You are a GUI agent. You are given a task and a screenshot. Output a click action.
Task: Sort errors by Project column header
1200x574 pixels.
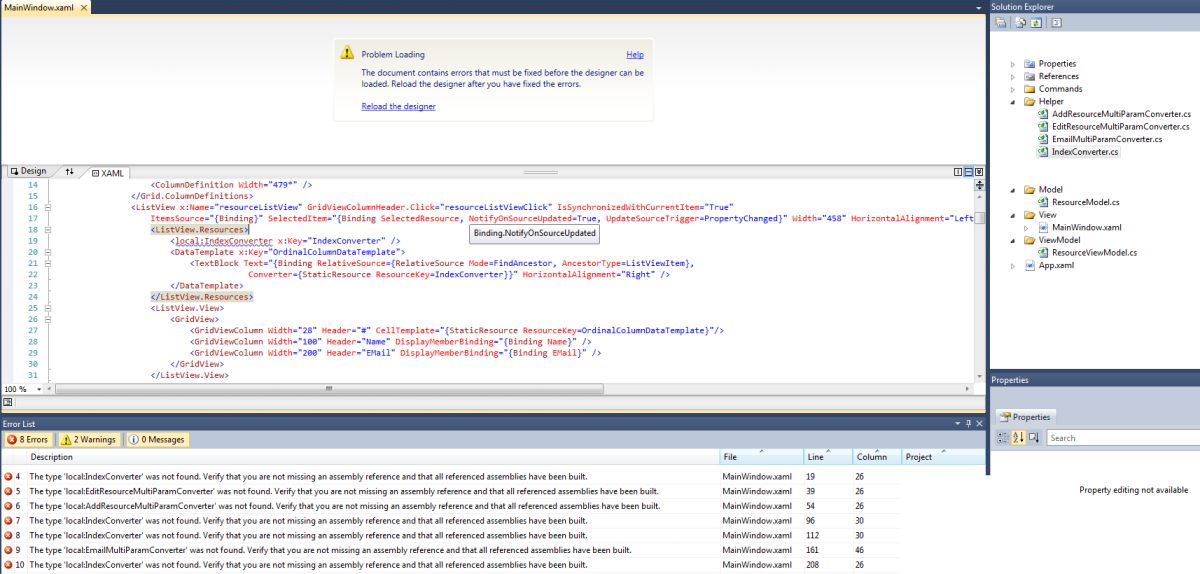tap(943, 457)
